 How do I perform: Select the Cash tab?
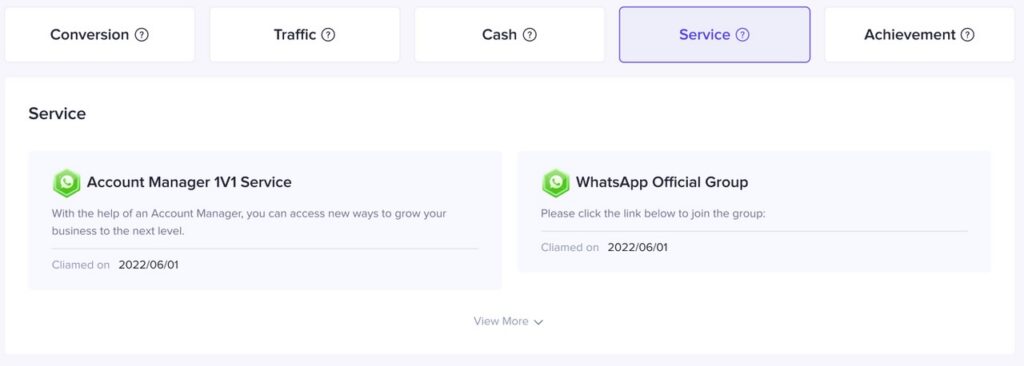click(509, 35)
